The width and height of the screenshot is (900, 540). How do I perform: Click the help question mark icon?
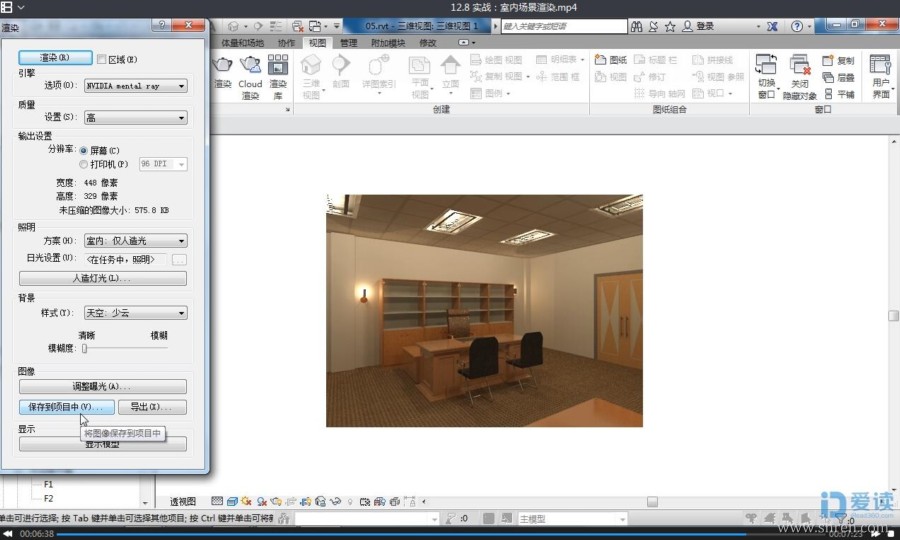[797, 26]
